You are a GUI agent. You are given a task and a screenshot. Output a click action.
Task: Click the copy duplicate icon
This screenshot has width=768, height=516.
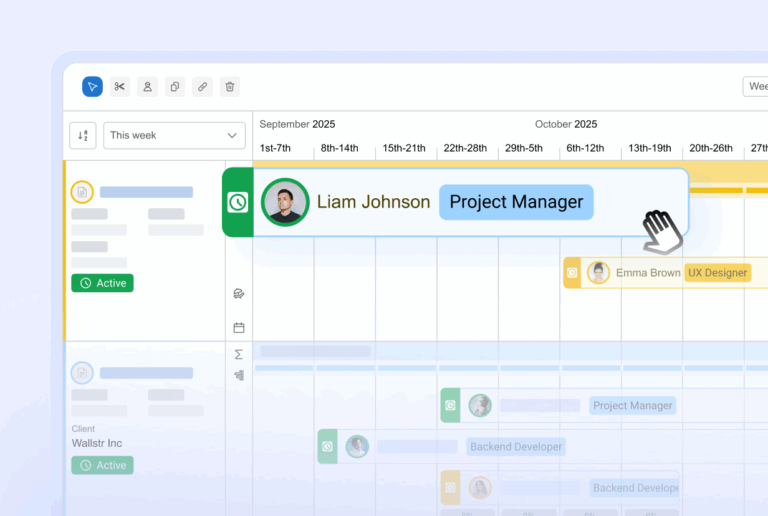click(x=175, y=87)
